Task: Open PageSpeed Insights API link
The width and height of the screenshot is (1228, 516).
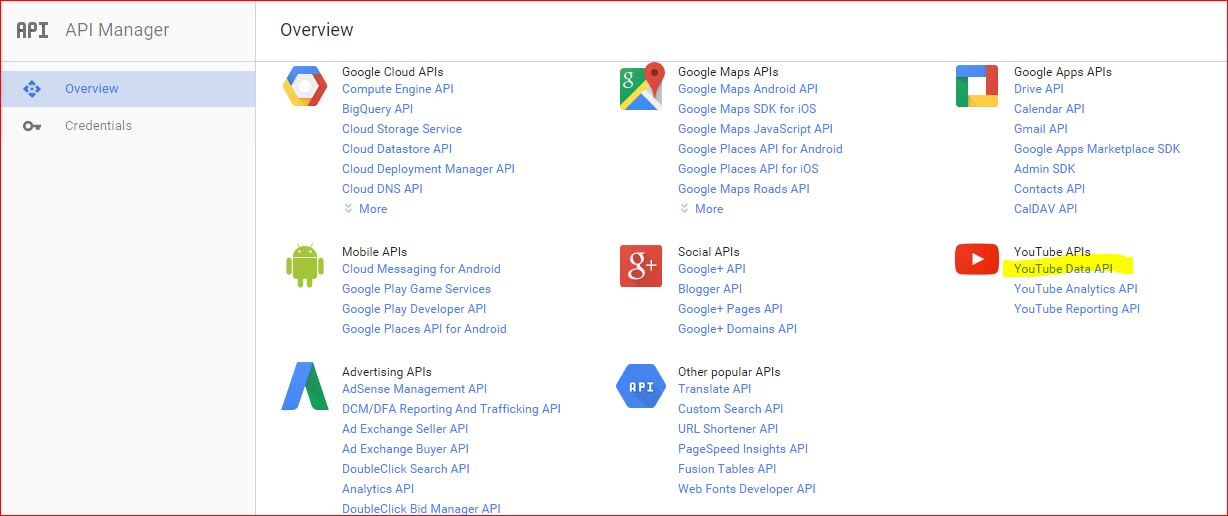Action: click(743, 449)
